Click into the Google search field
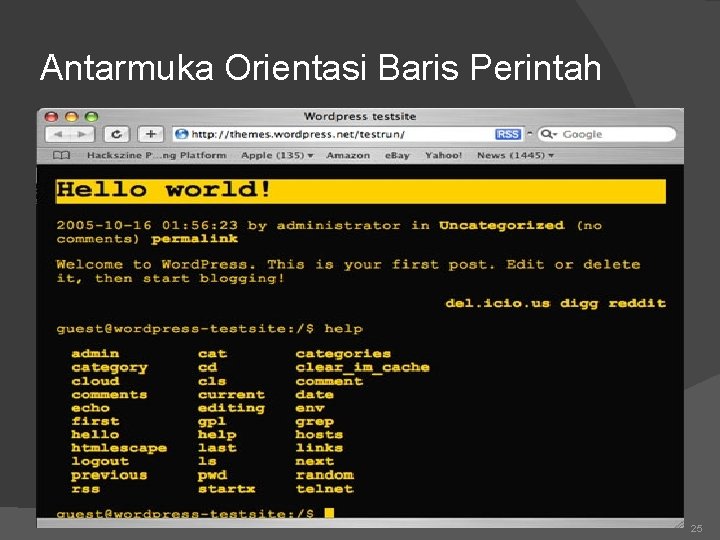 coord(607,134)
